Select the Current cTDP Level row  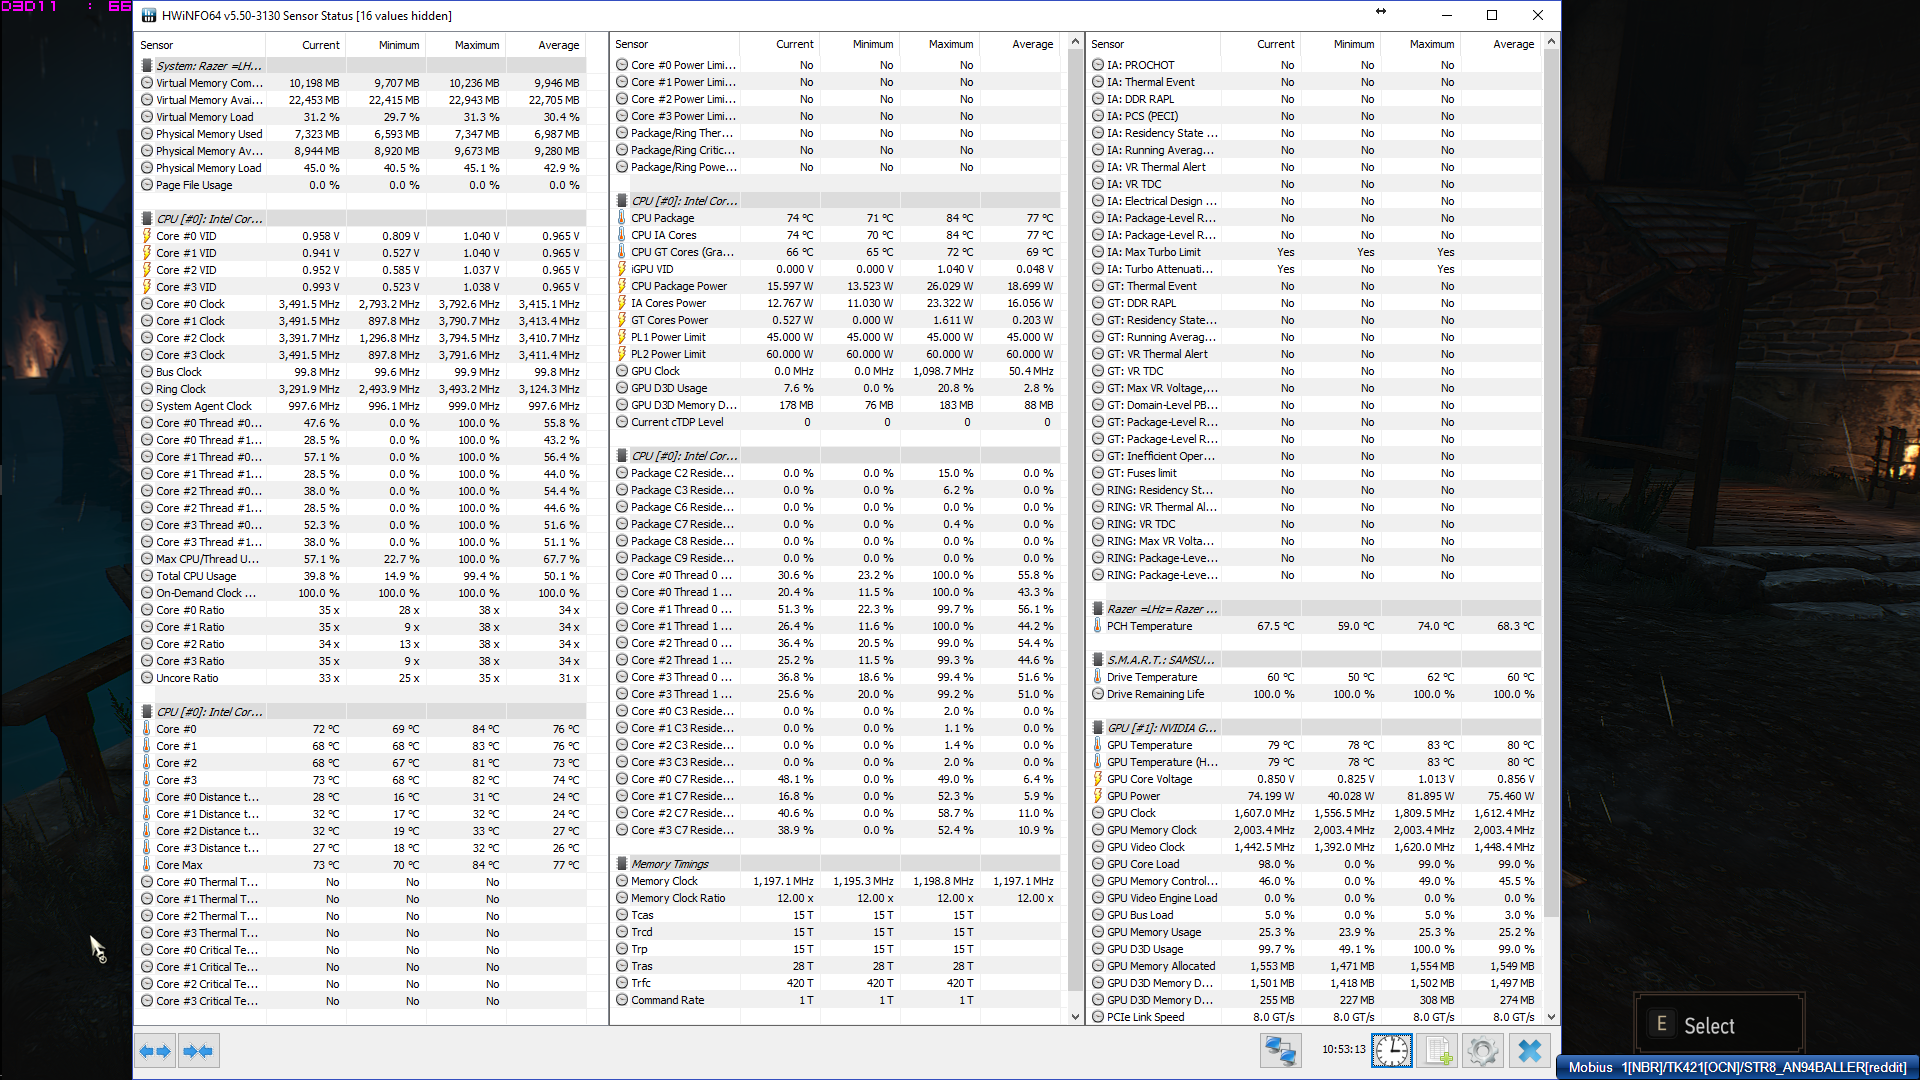836,422
